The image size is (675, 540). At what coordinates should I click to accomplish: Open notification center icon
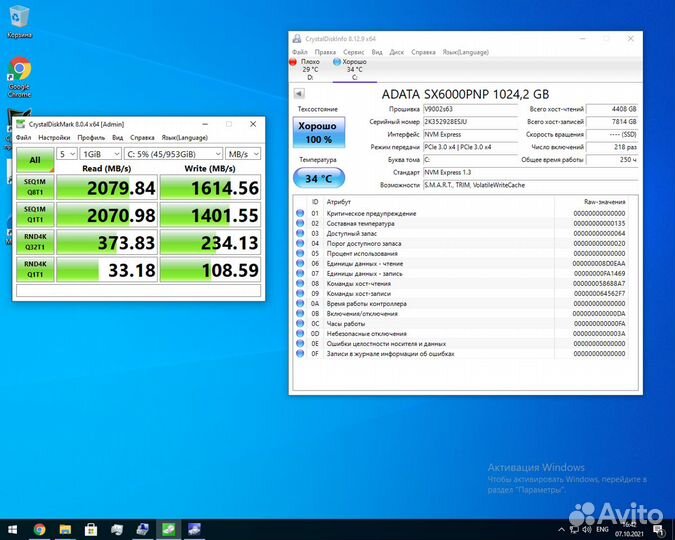(x=659, y=530)
